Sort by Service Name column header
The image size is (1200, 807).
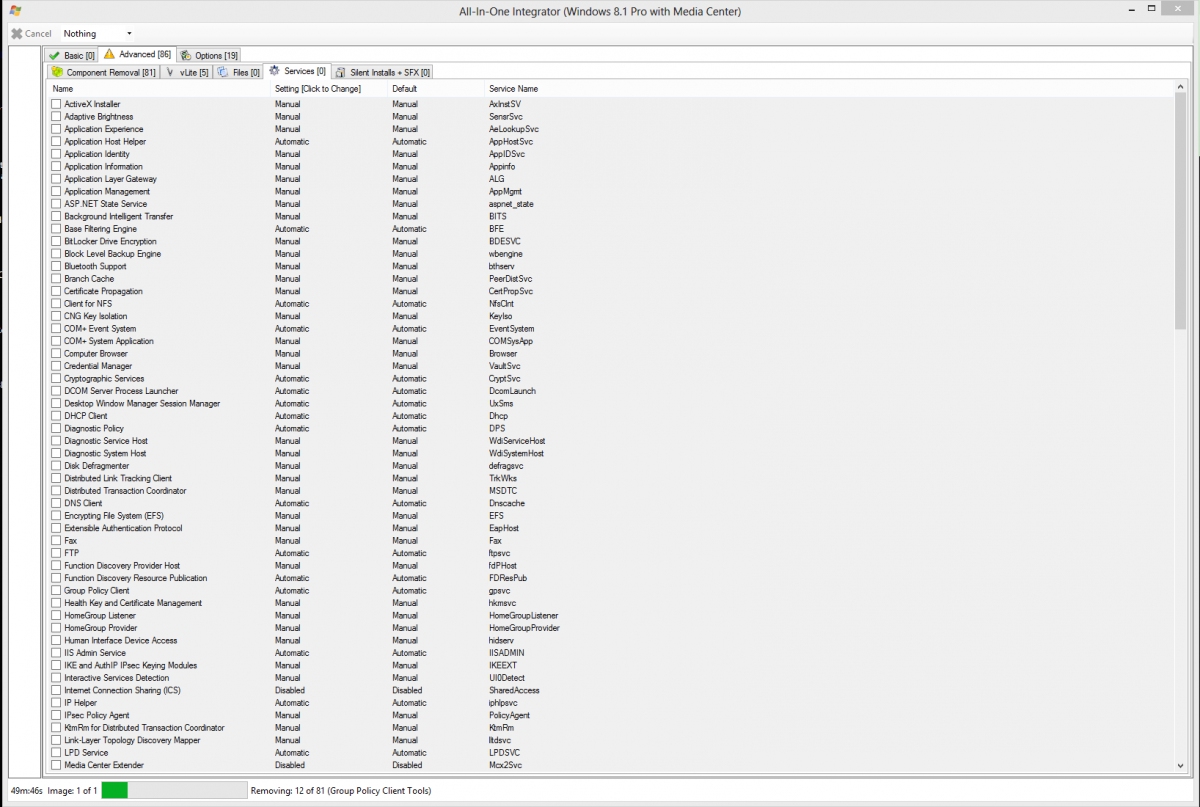[x=513, y=89]
